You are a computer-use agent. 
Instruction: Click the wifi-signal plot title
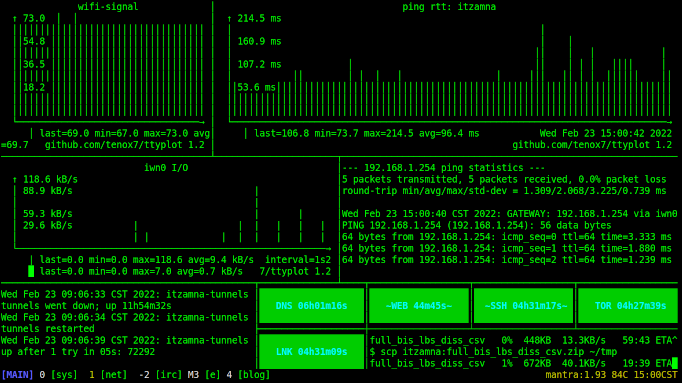(108, 7)
